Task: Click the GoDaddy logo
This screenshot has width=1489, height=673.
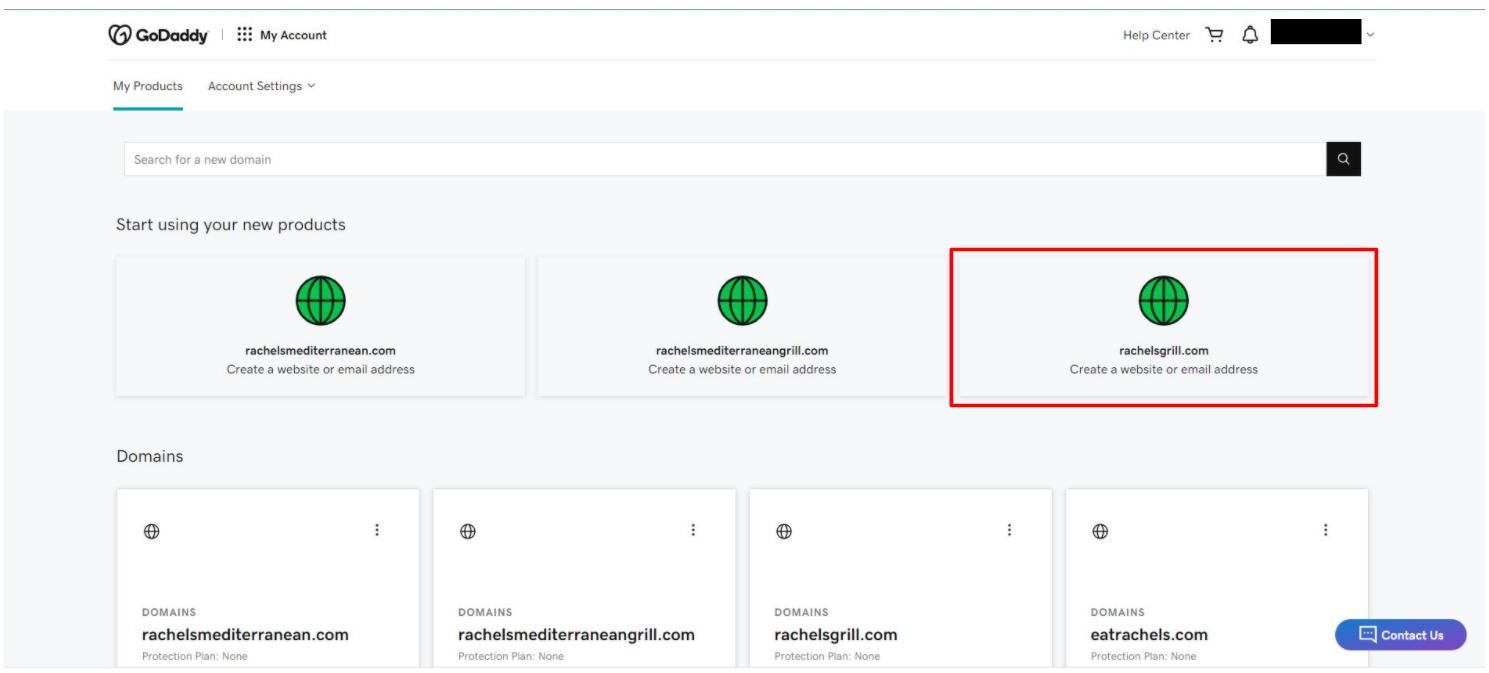Action: pyautogui.click(x=158, y=35)
